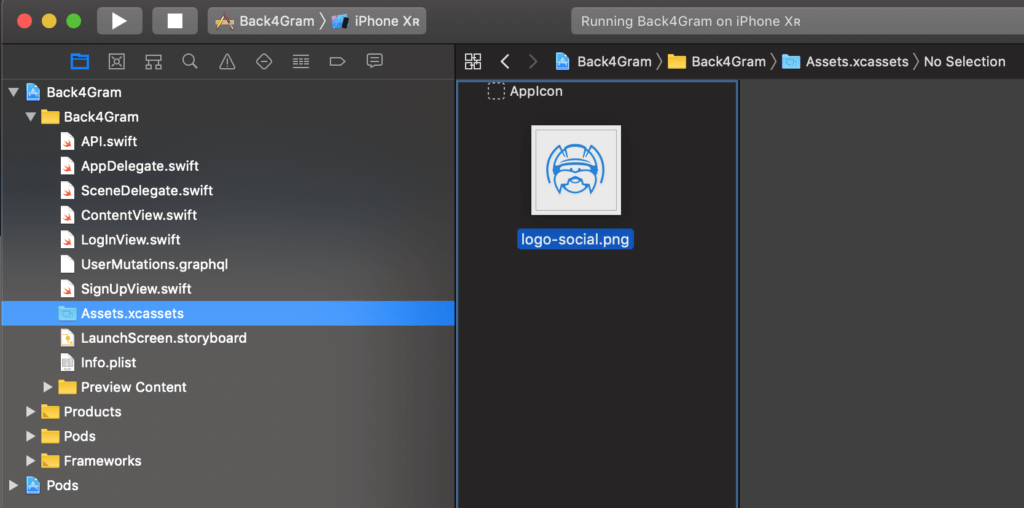The image size is (1024, 508).
Task: Click No Selection in jump bar
Action: (965, 61)
